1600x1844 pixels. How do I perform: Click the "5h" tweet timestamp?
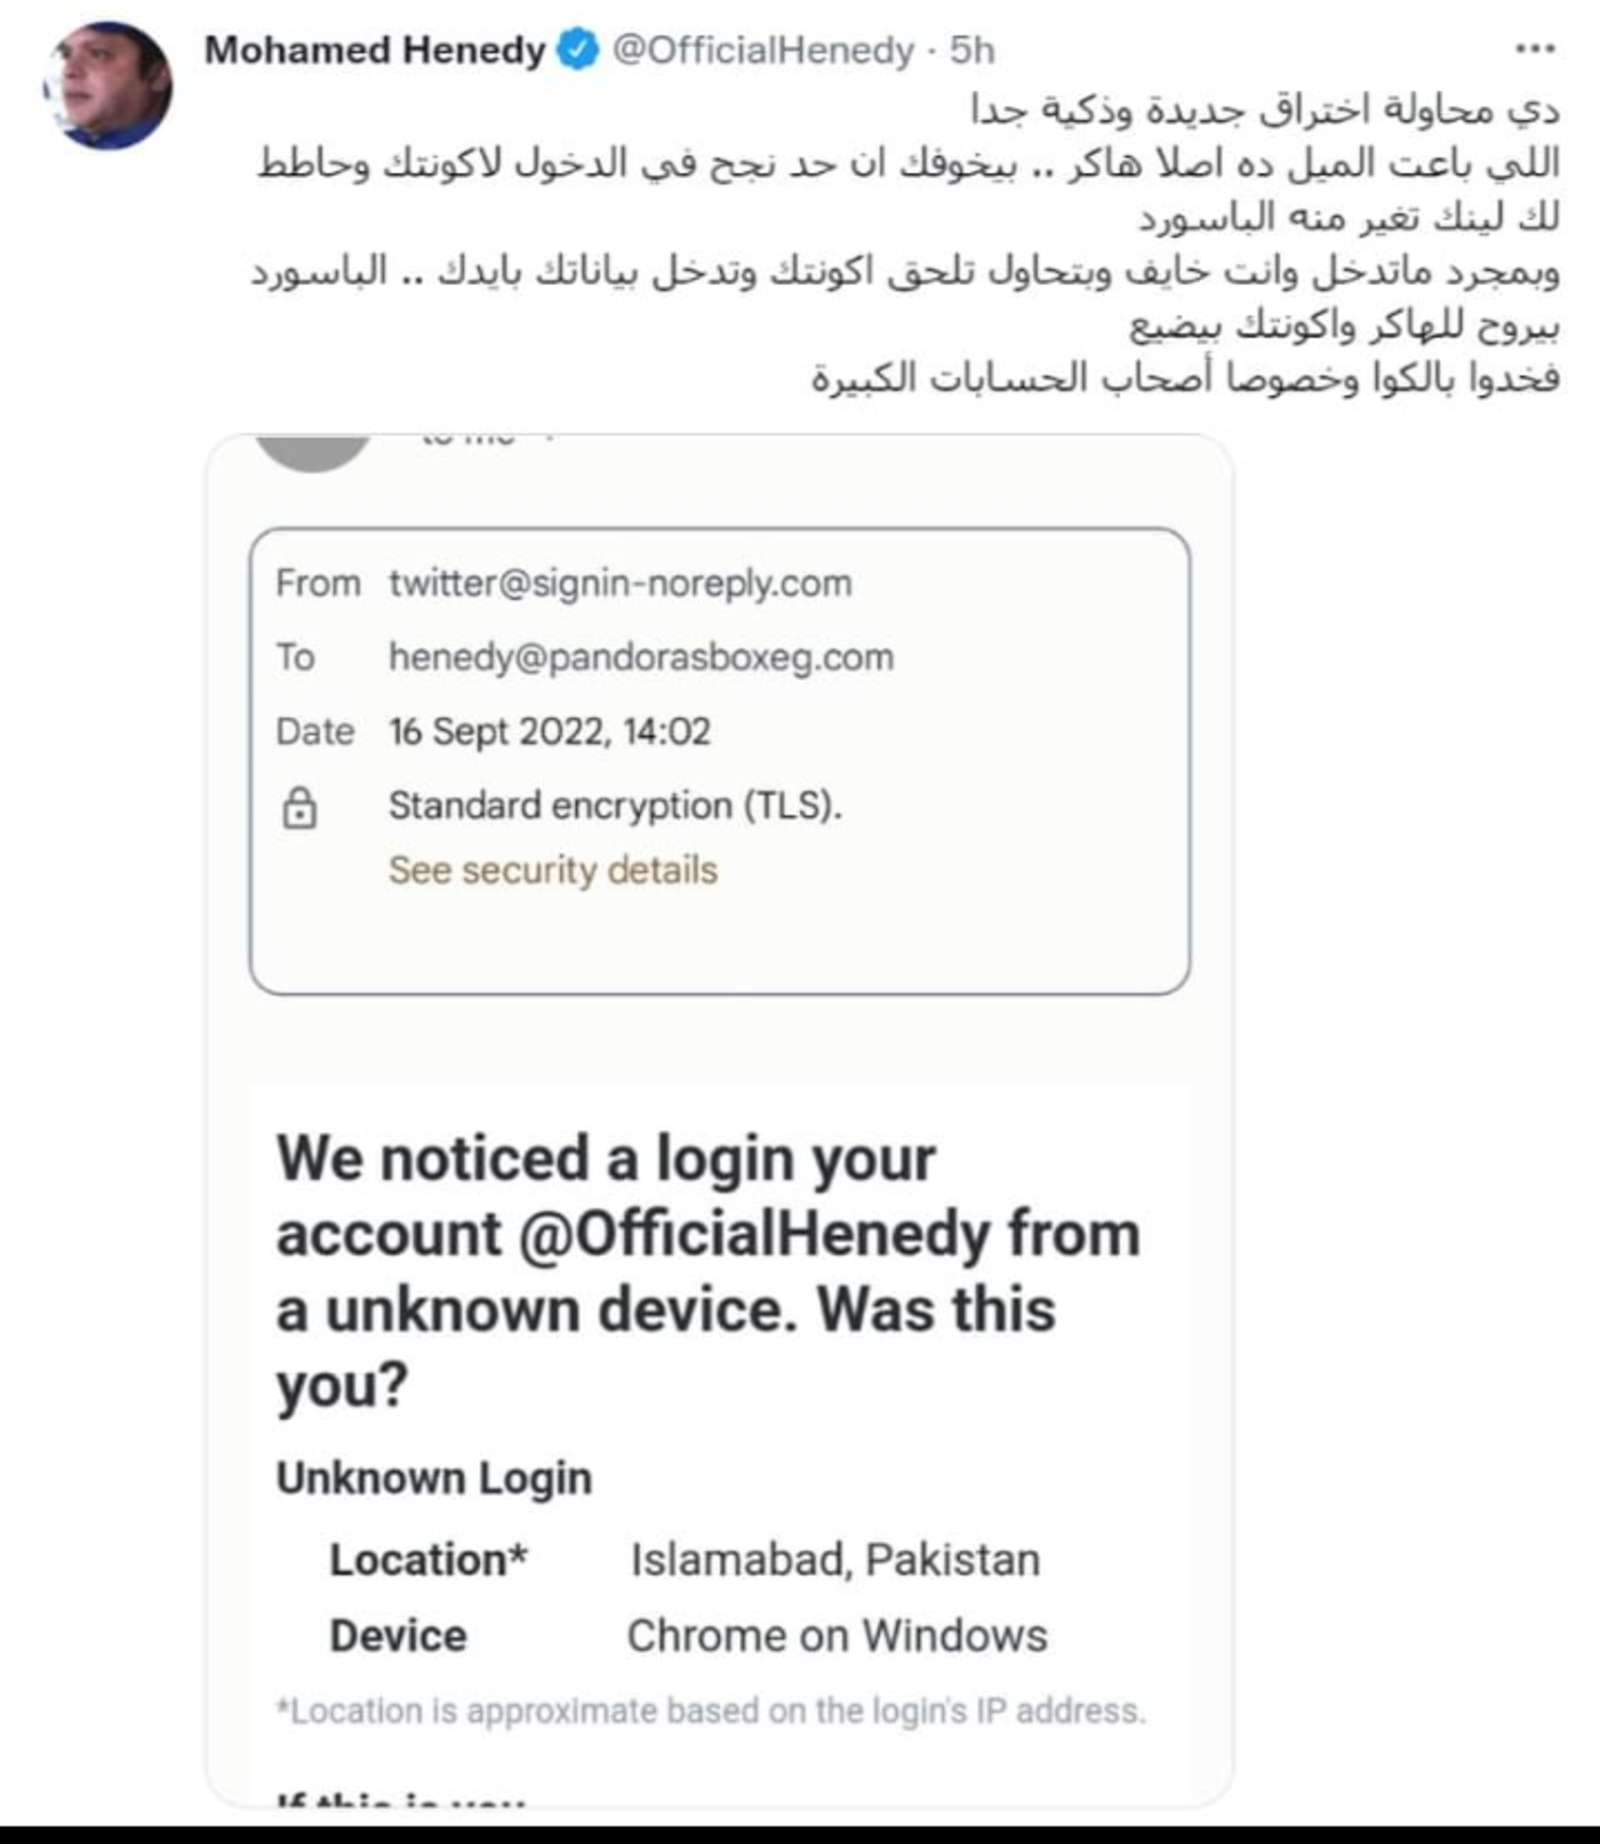(x=972, y=49)
